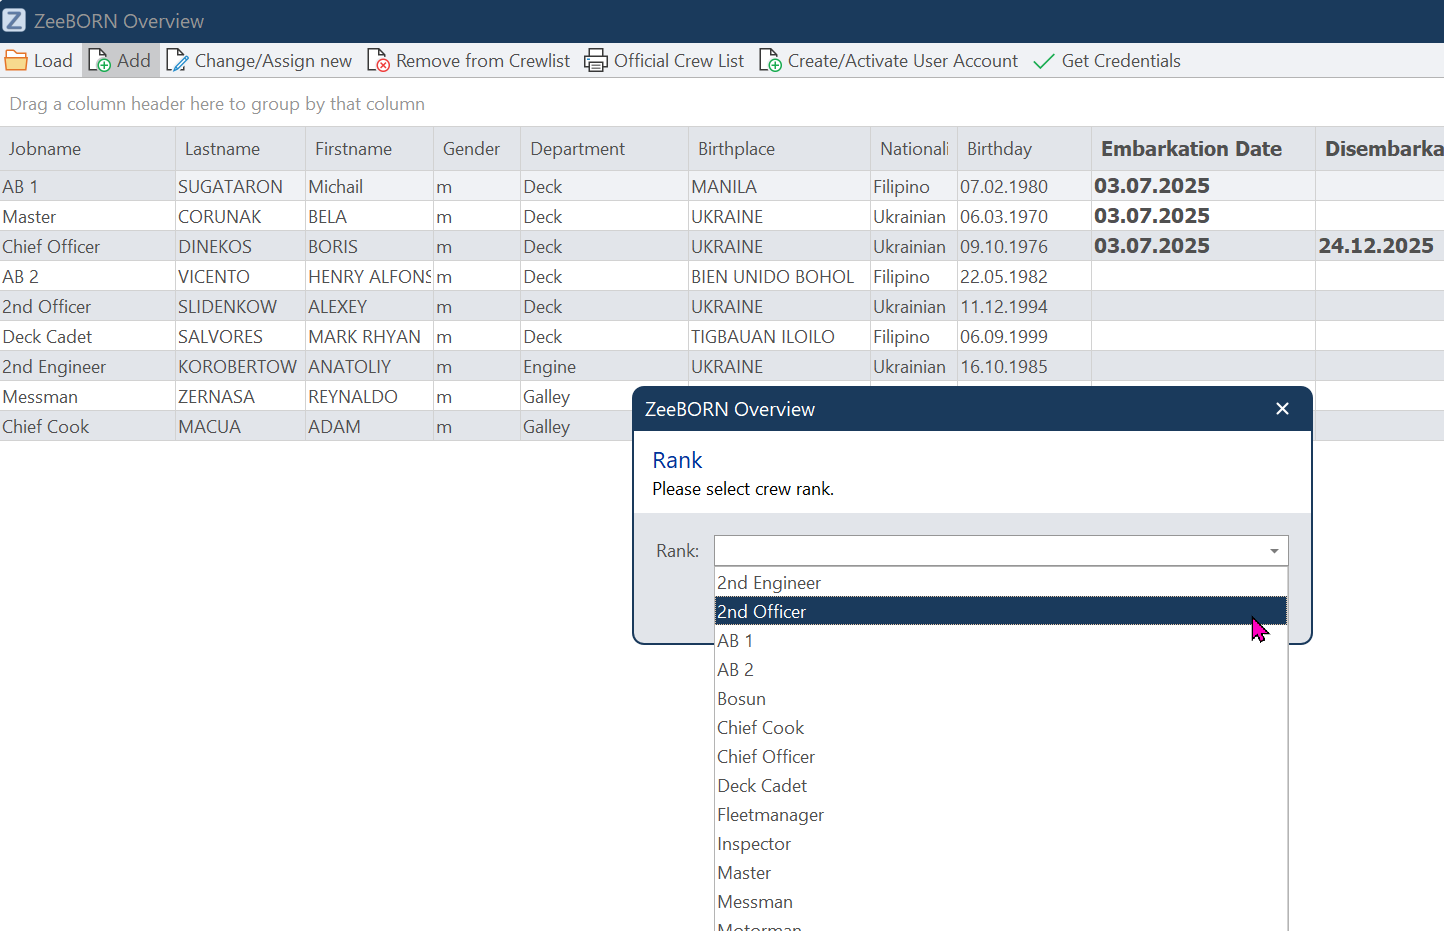Click the Change/Assign new pencil icon
Image resolution: width=1444 pixels, height=931 pixels.
click(x=177, y=61)
